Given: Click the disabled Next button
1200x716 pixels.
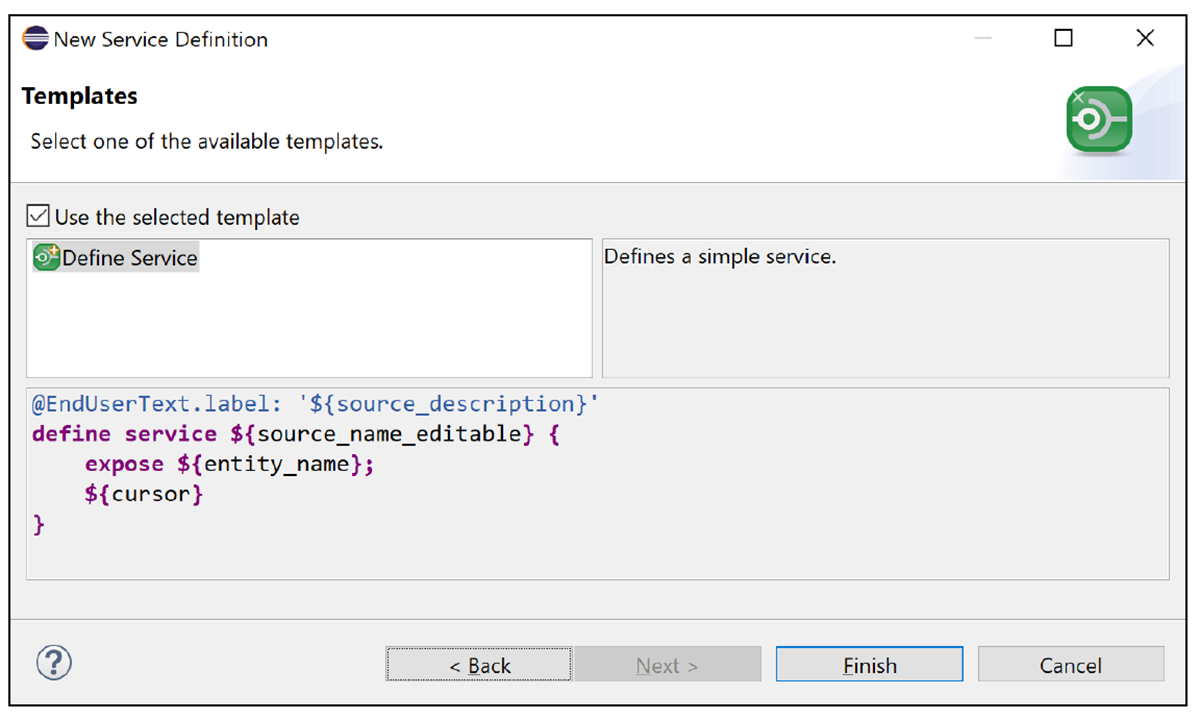Looking at the screenshot, I should click(x=667, y=664).
